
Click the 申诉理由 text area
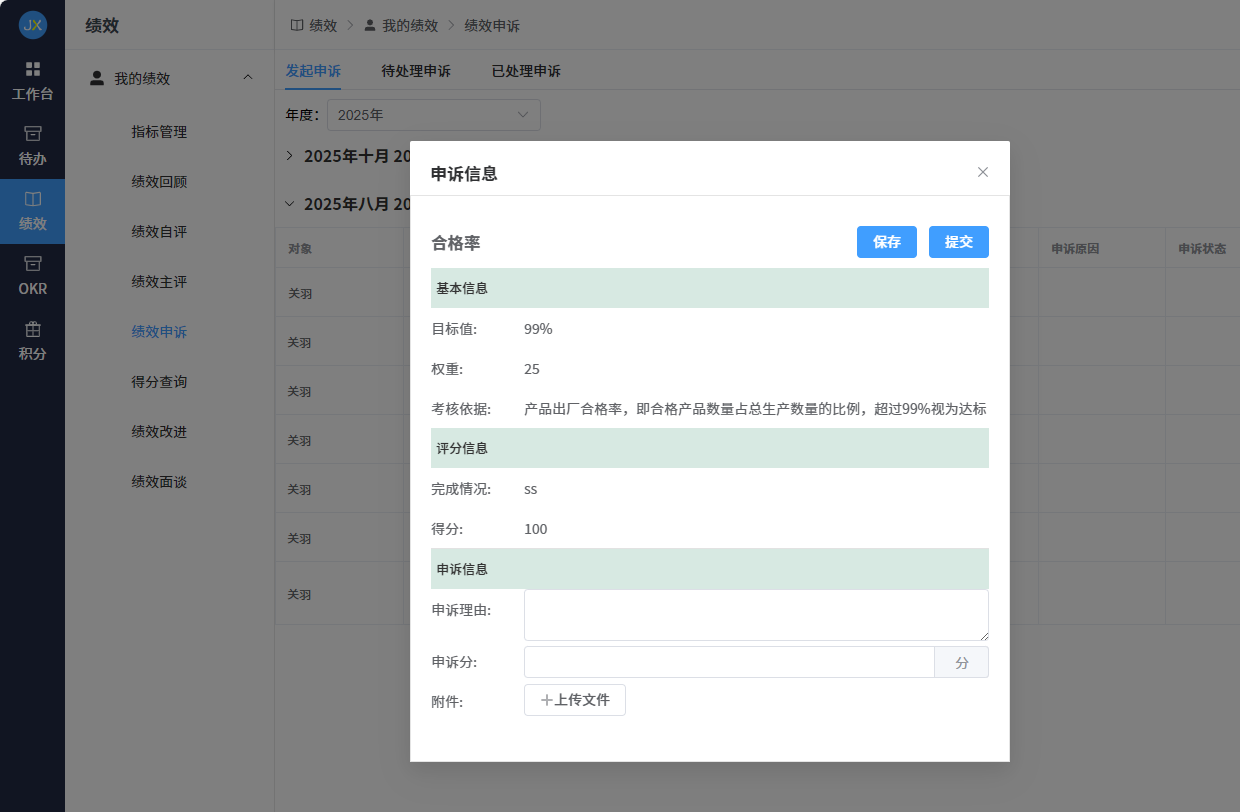click(x=755, y=615)
